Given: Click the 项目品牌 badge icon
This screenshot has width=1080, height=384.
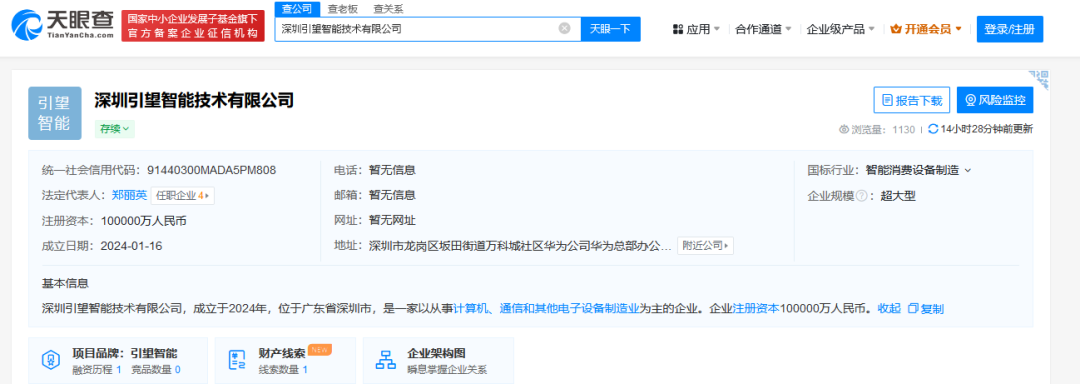Looking at the screenshot, I should click(x=50, y=360).
